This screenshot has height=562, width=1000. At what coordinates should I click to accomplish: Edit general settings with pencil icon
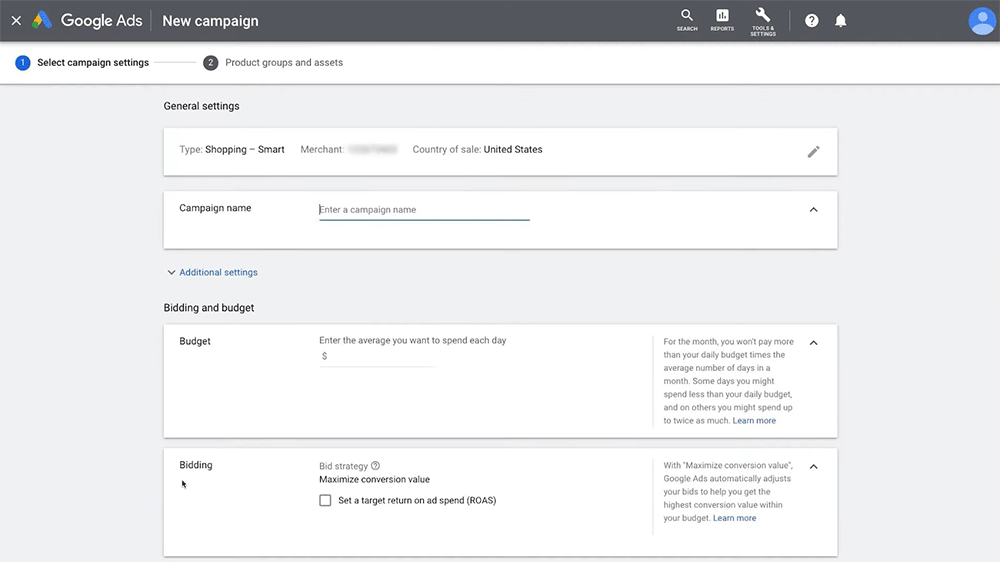(813, 152)
